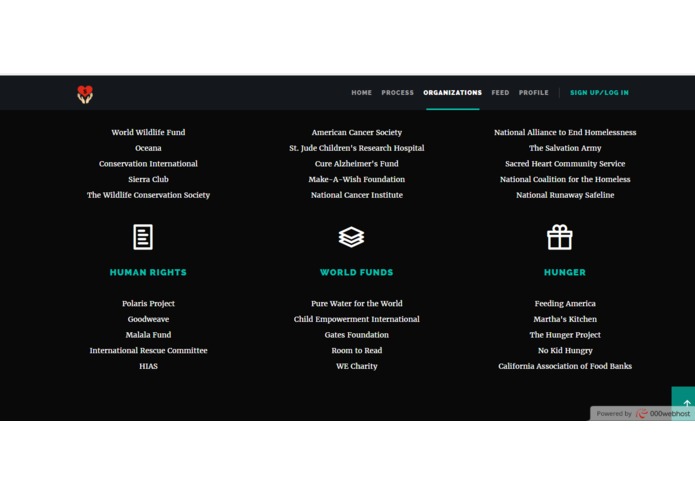Open St. Jude Children's Research Hospital link
This screenshot has width=695, height=494.
(357, 148)
